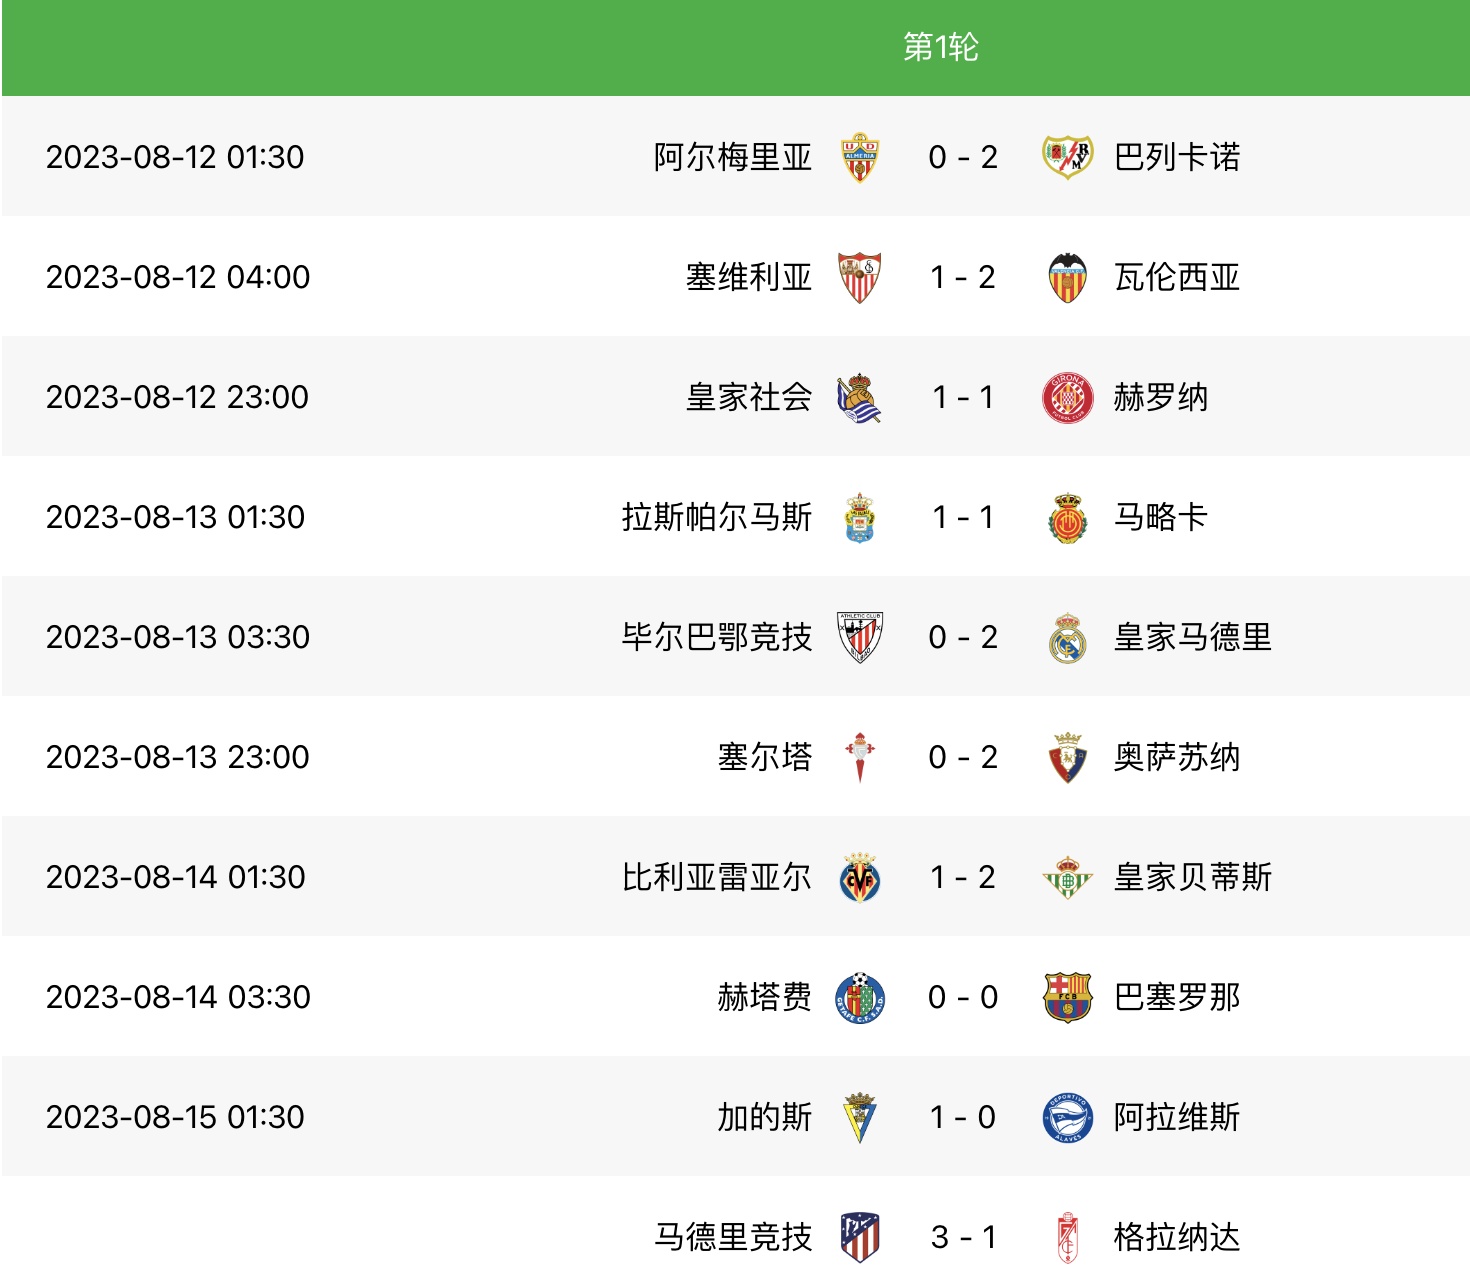Open the 第1轮 round header

coord(940,47)
